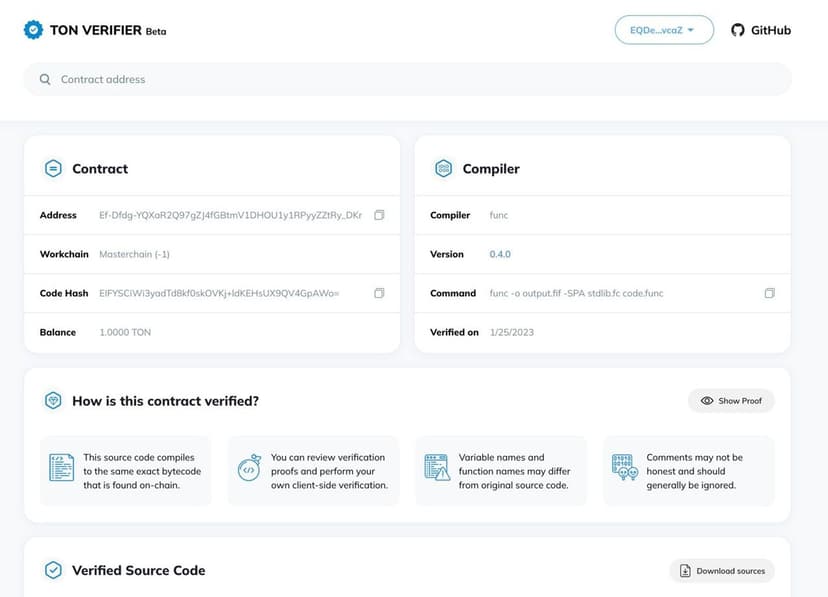Click the Verified Source Code checkmark icon
The image size is (828, 597).
tap(53, 571)
